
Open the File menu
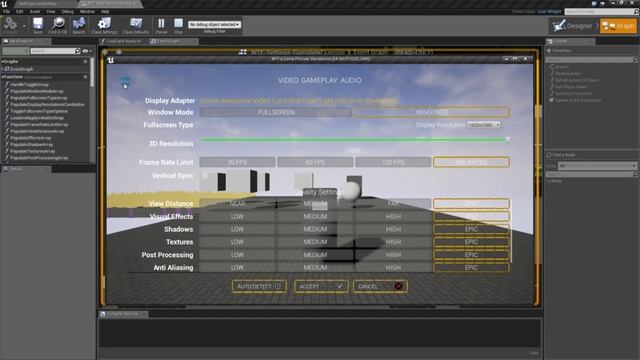pos(6,11)
